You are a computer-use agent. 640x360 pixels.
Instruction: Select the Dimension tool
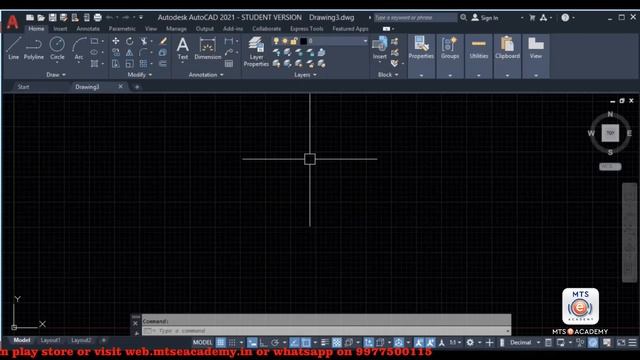coord(207,48)
